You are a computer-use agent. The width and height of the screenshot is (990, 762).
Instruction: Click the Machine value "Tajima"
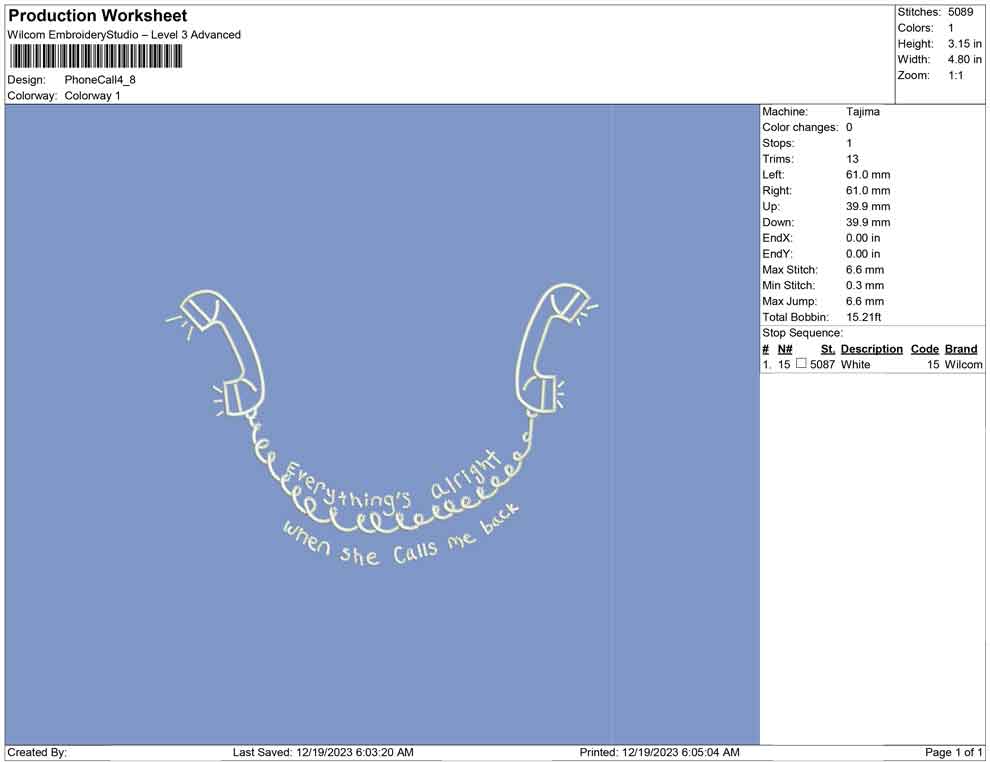click(x=862, y=112)
